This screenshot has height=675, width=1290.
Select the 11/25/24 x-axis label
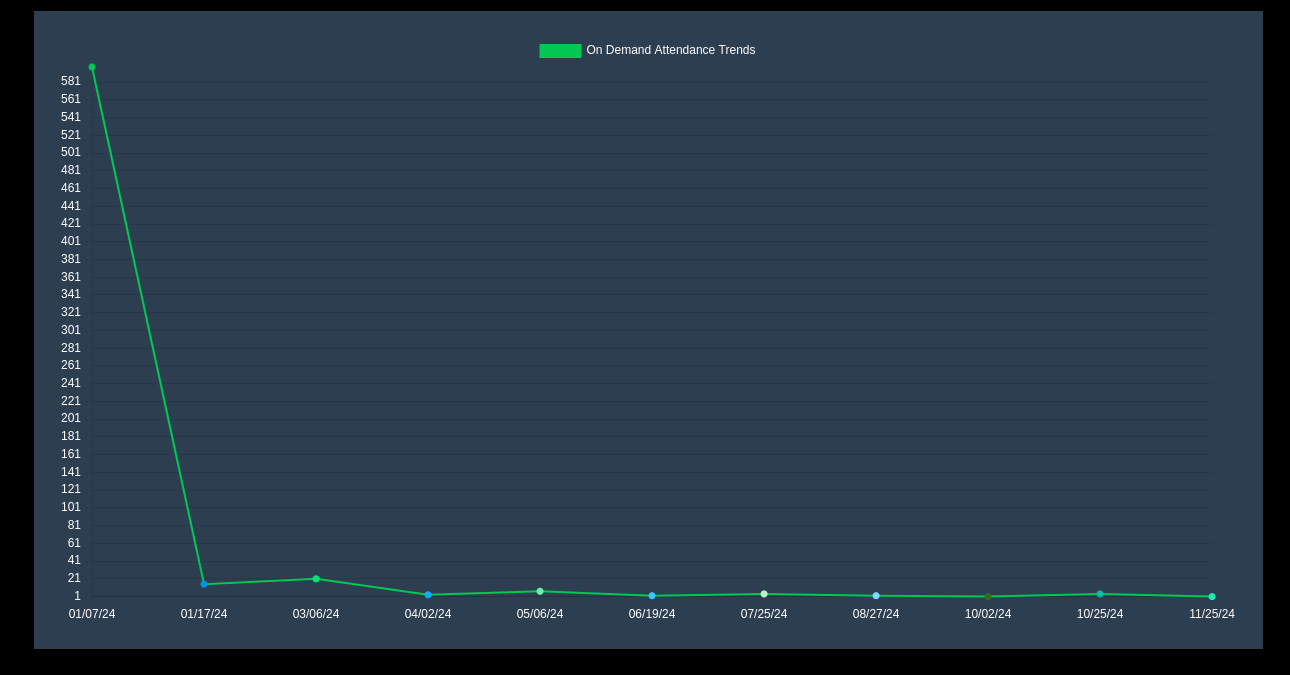1211,613
